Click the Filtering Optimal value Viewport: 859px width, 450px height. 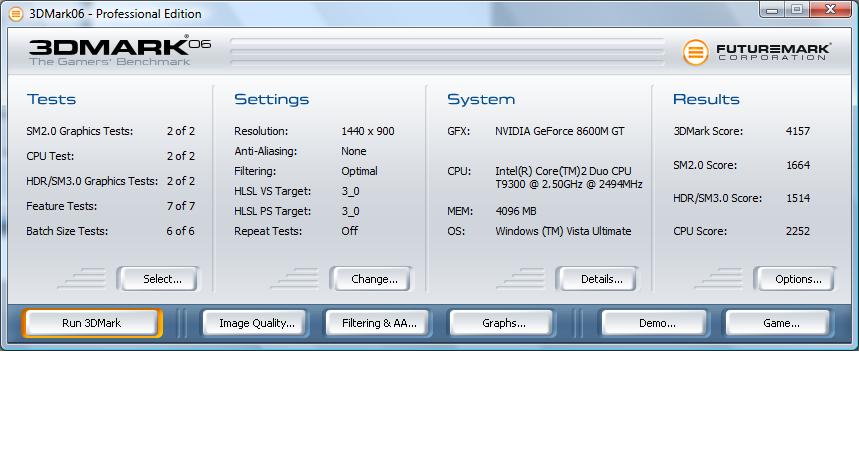pos(359,171)
